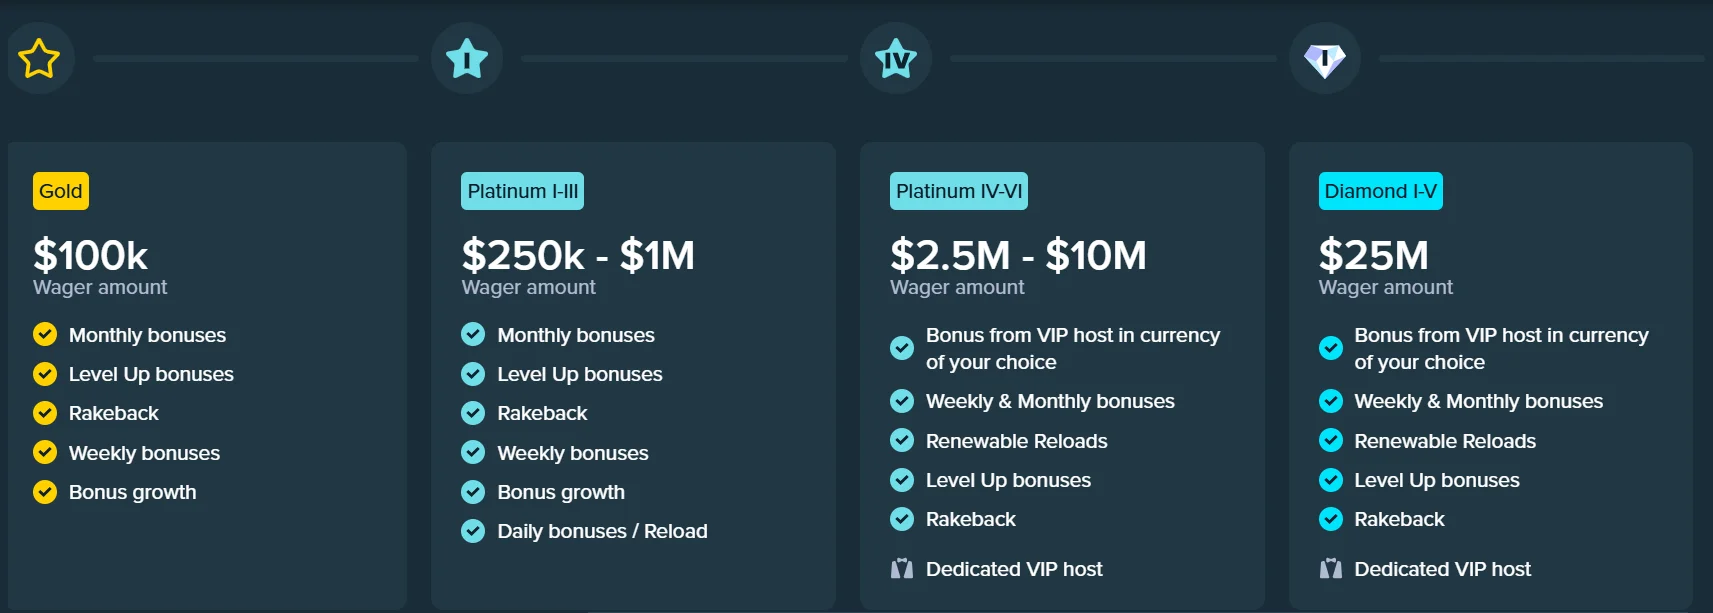Click yellow checkmark beside Gold Rakeback

click(x=45, y=413)
